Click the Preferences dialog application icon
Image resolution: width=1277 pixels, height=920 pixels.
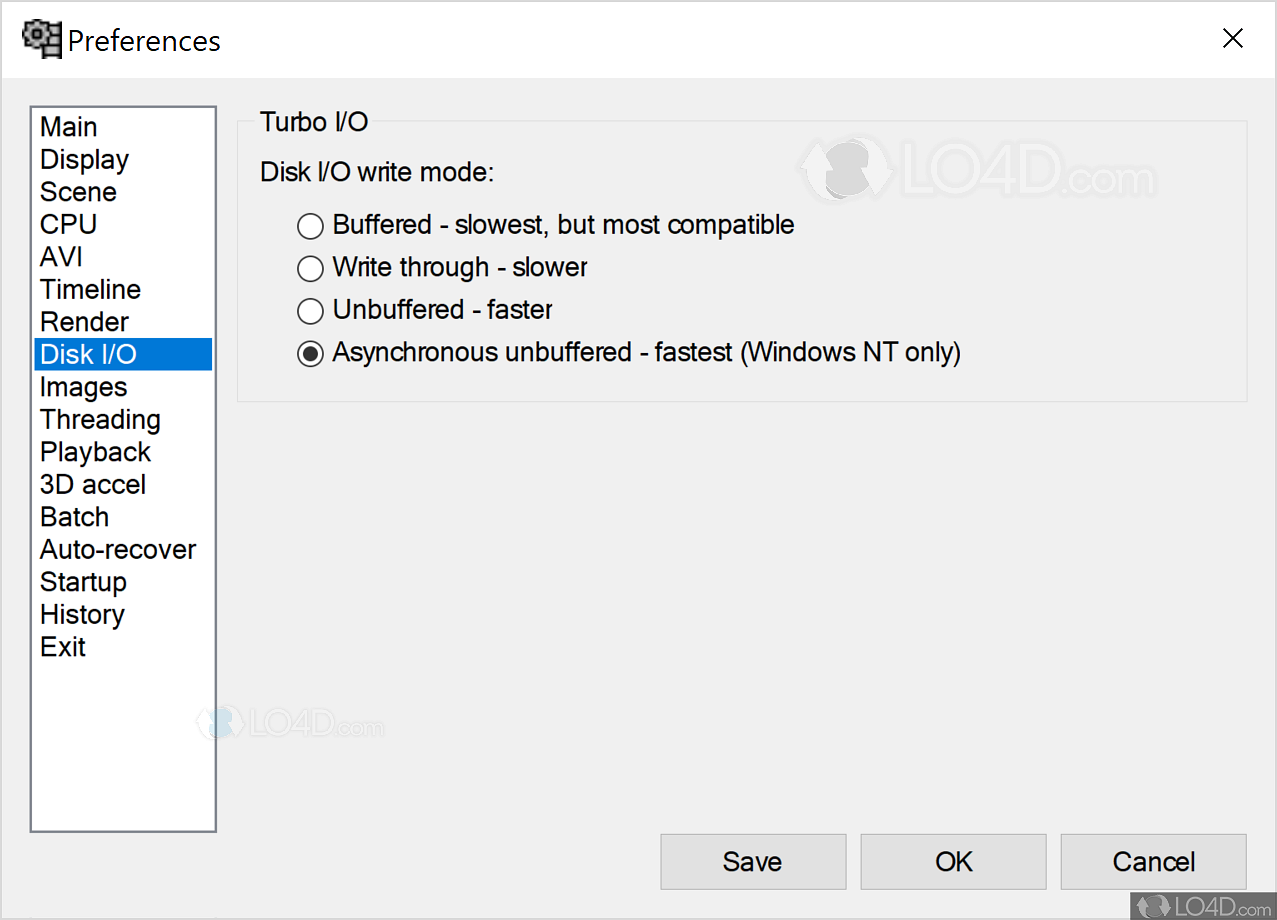pyautogui.click(x=42, y=39)
